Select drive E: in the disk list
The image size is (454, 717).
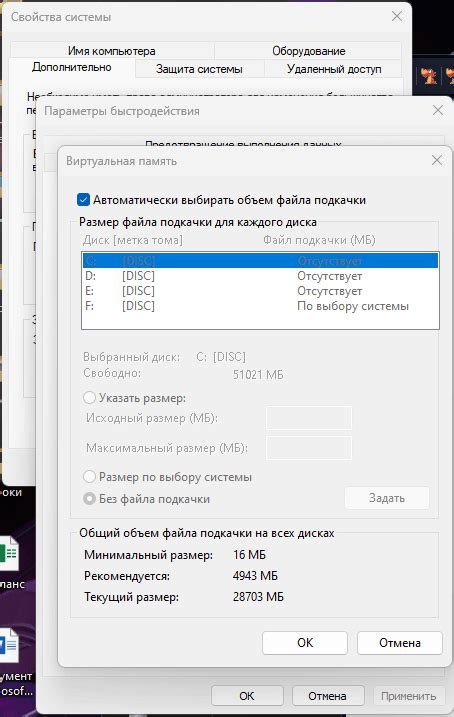point(260,291)
